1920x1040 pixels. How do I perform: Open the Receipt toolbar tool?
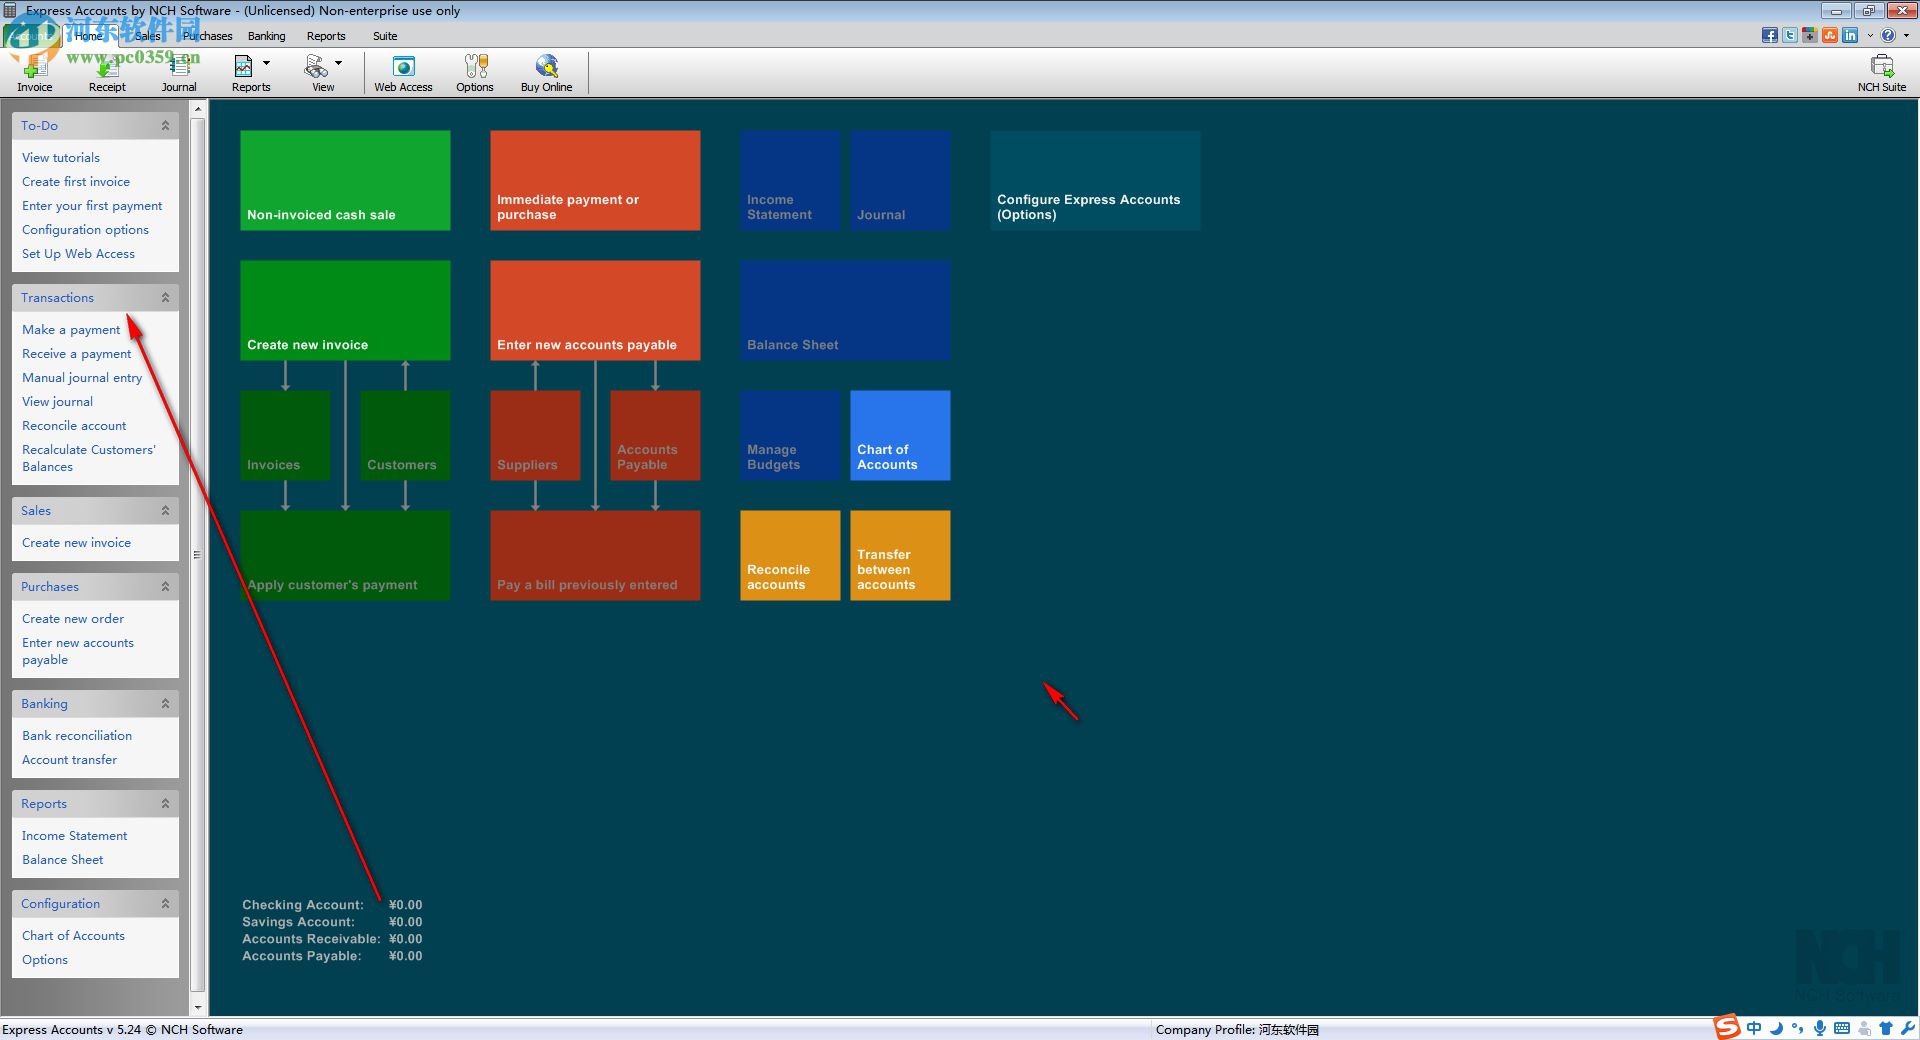coord(107,73)
